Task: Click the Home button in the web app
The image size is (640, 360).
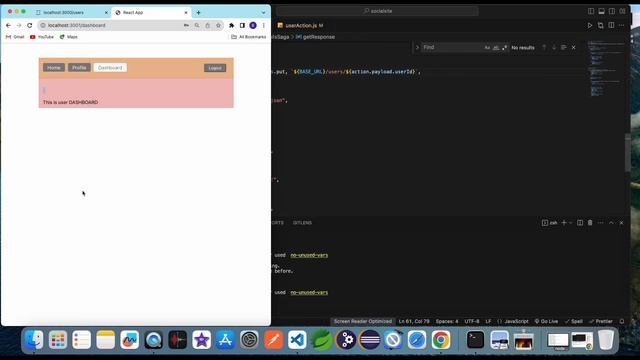Action: [54, 68]
